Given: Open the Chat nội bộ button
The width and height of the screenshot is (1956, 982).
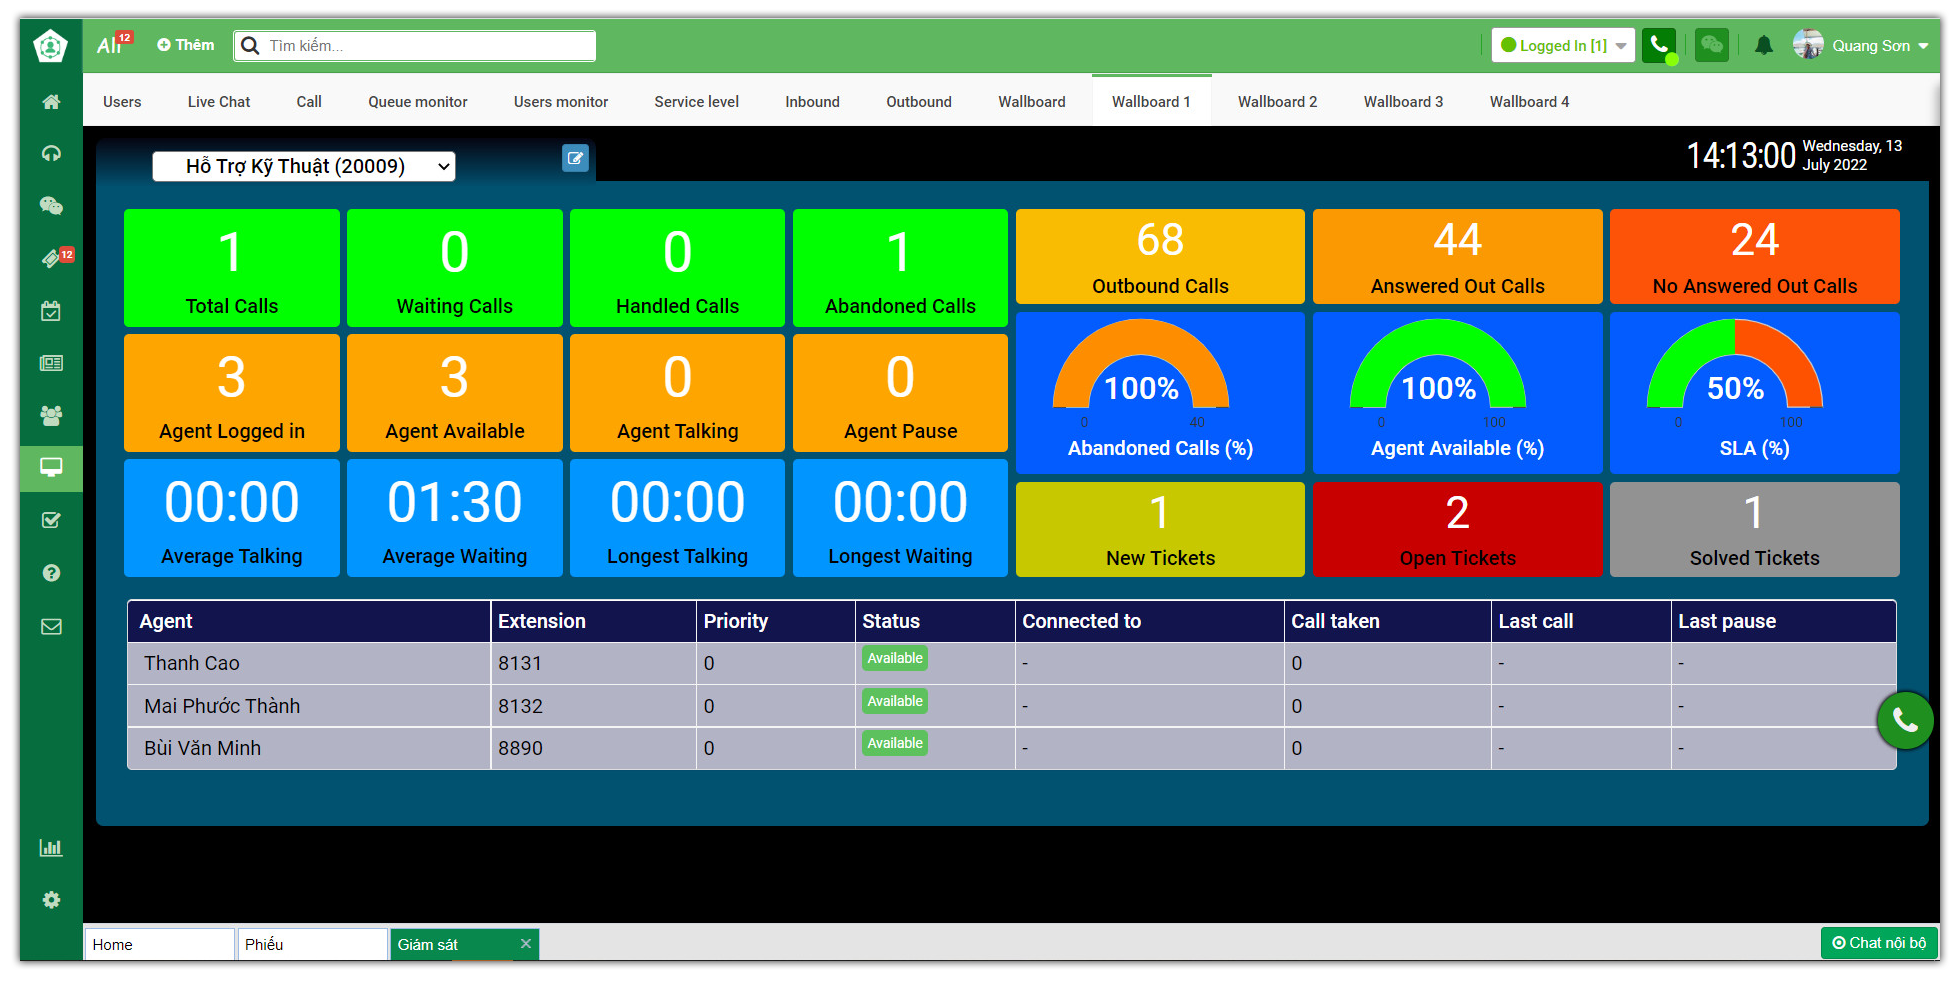Looking at the screenshot, I should pos(1878,943).
